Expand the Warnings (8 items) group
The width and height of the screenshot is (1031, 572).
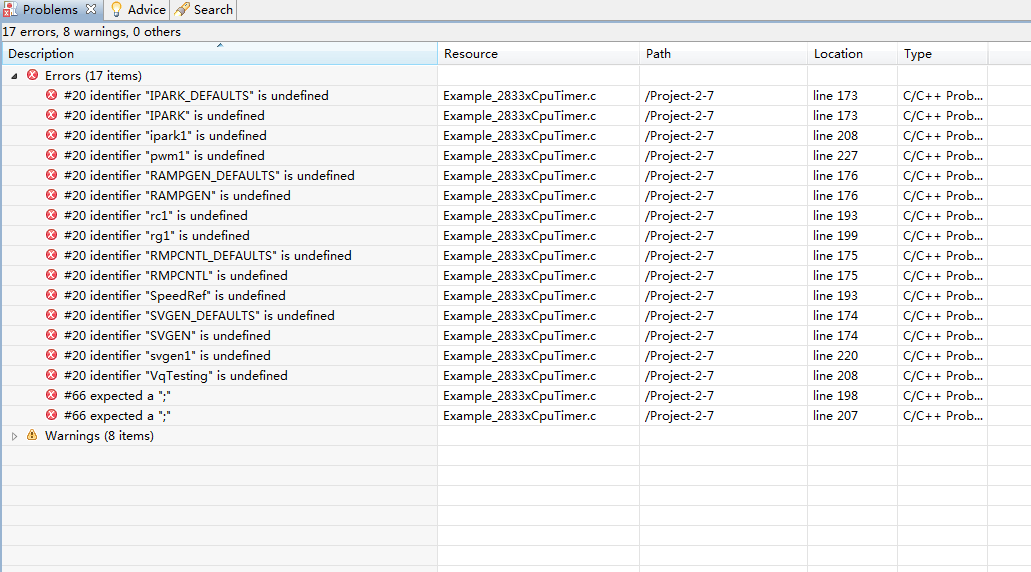[x=14, y=437]
